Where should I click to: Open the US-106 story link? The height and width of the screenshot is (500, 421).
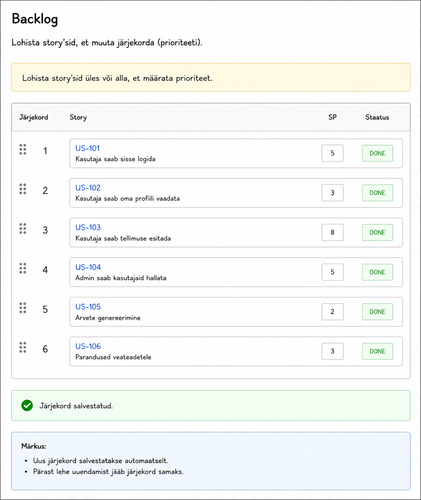[x=88, y=346]
